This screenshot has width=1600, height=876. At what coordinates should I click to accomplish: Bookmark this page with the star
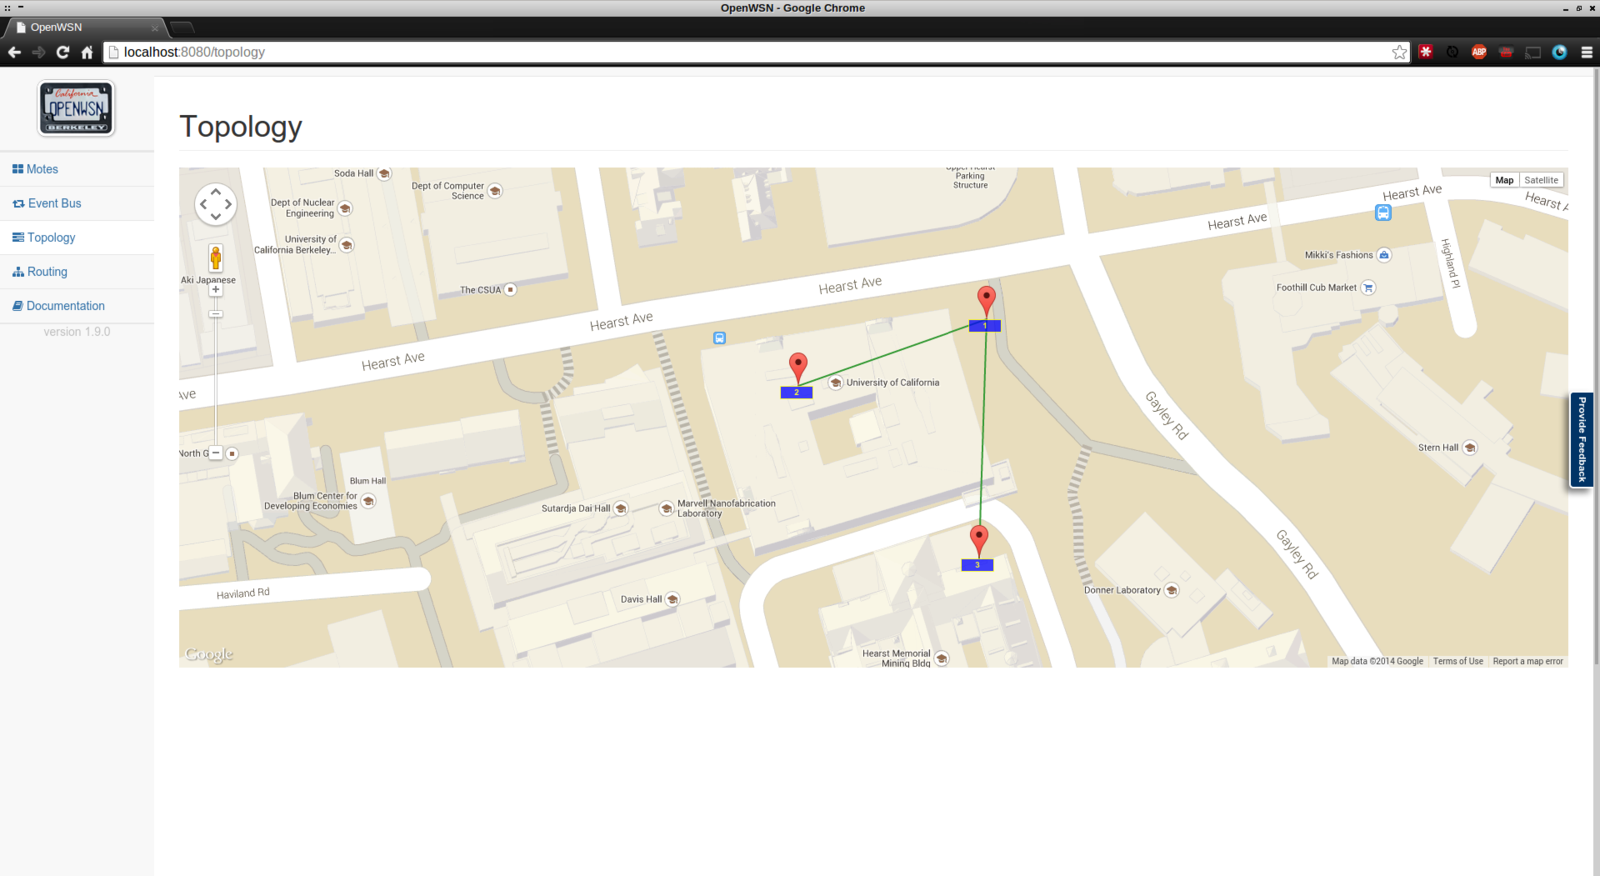(1399, 52)
